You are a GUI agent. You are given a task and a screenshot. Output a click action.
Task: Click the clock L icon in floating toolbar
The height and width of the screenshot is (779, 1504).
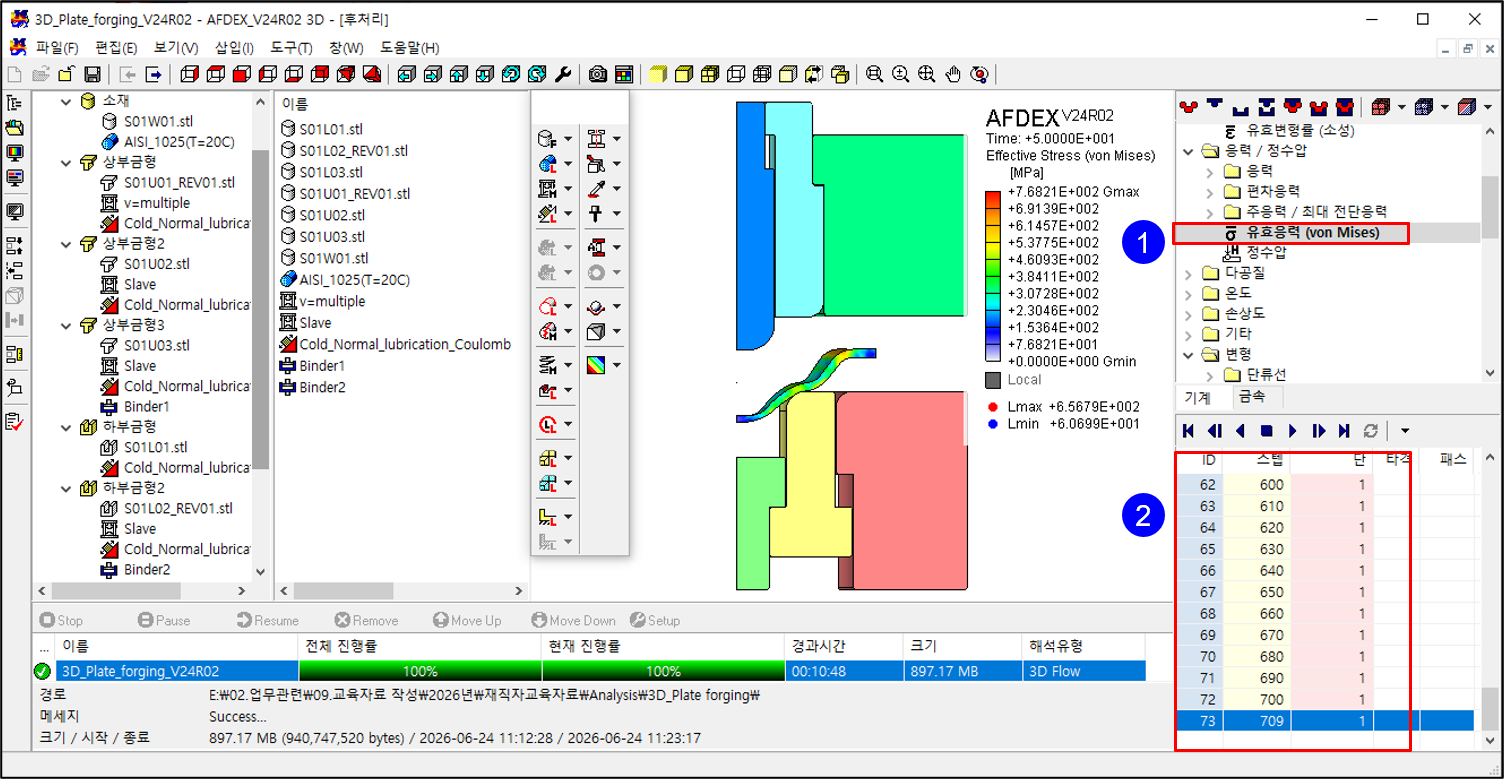(x=547, y=425)
